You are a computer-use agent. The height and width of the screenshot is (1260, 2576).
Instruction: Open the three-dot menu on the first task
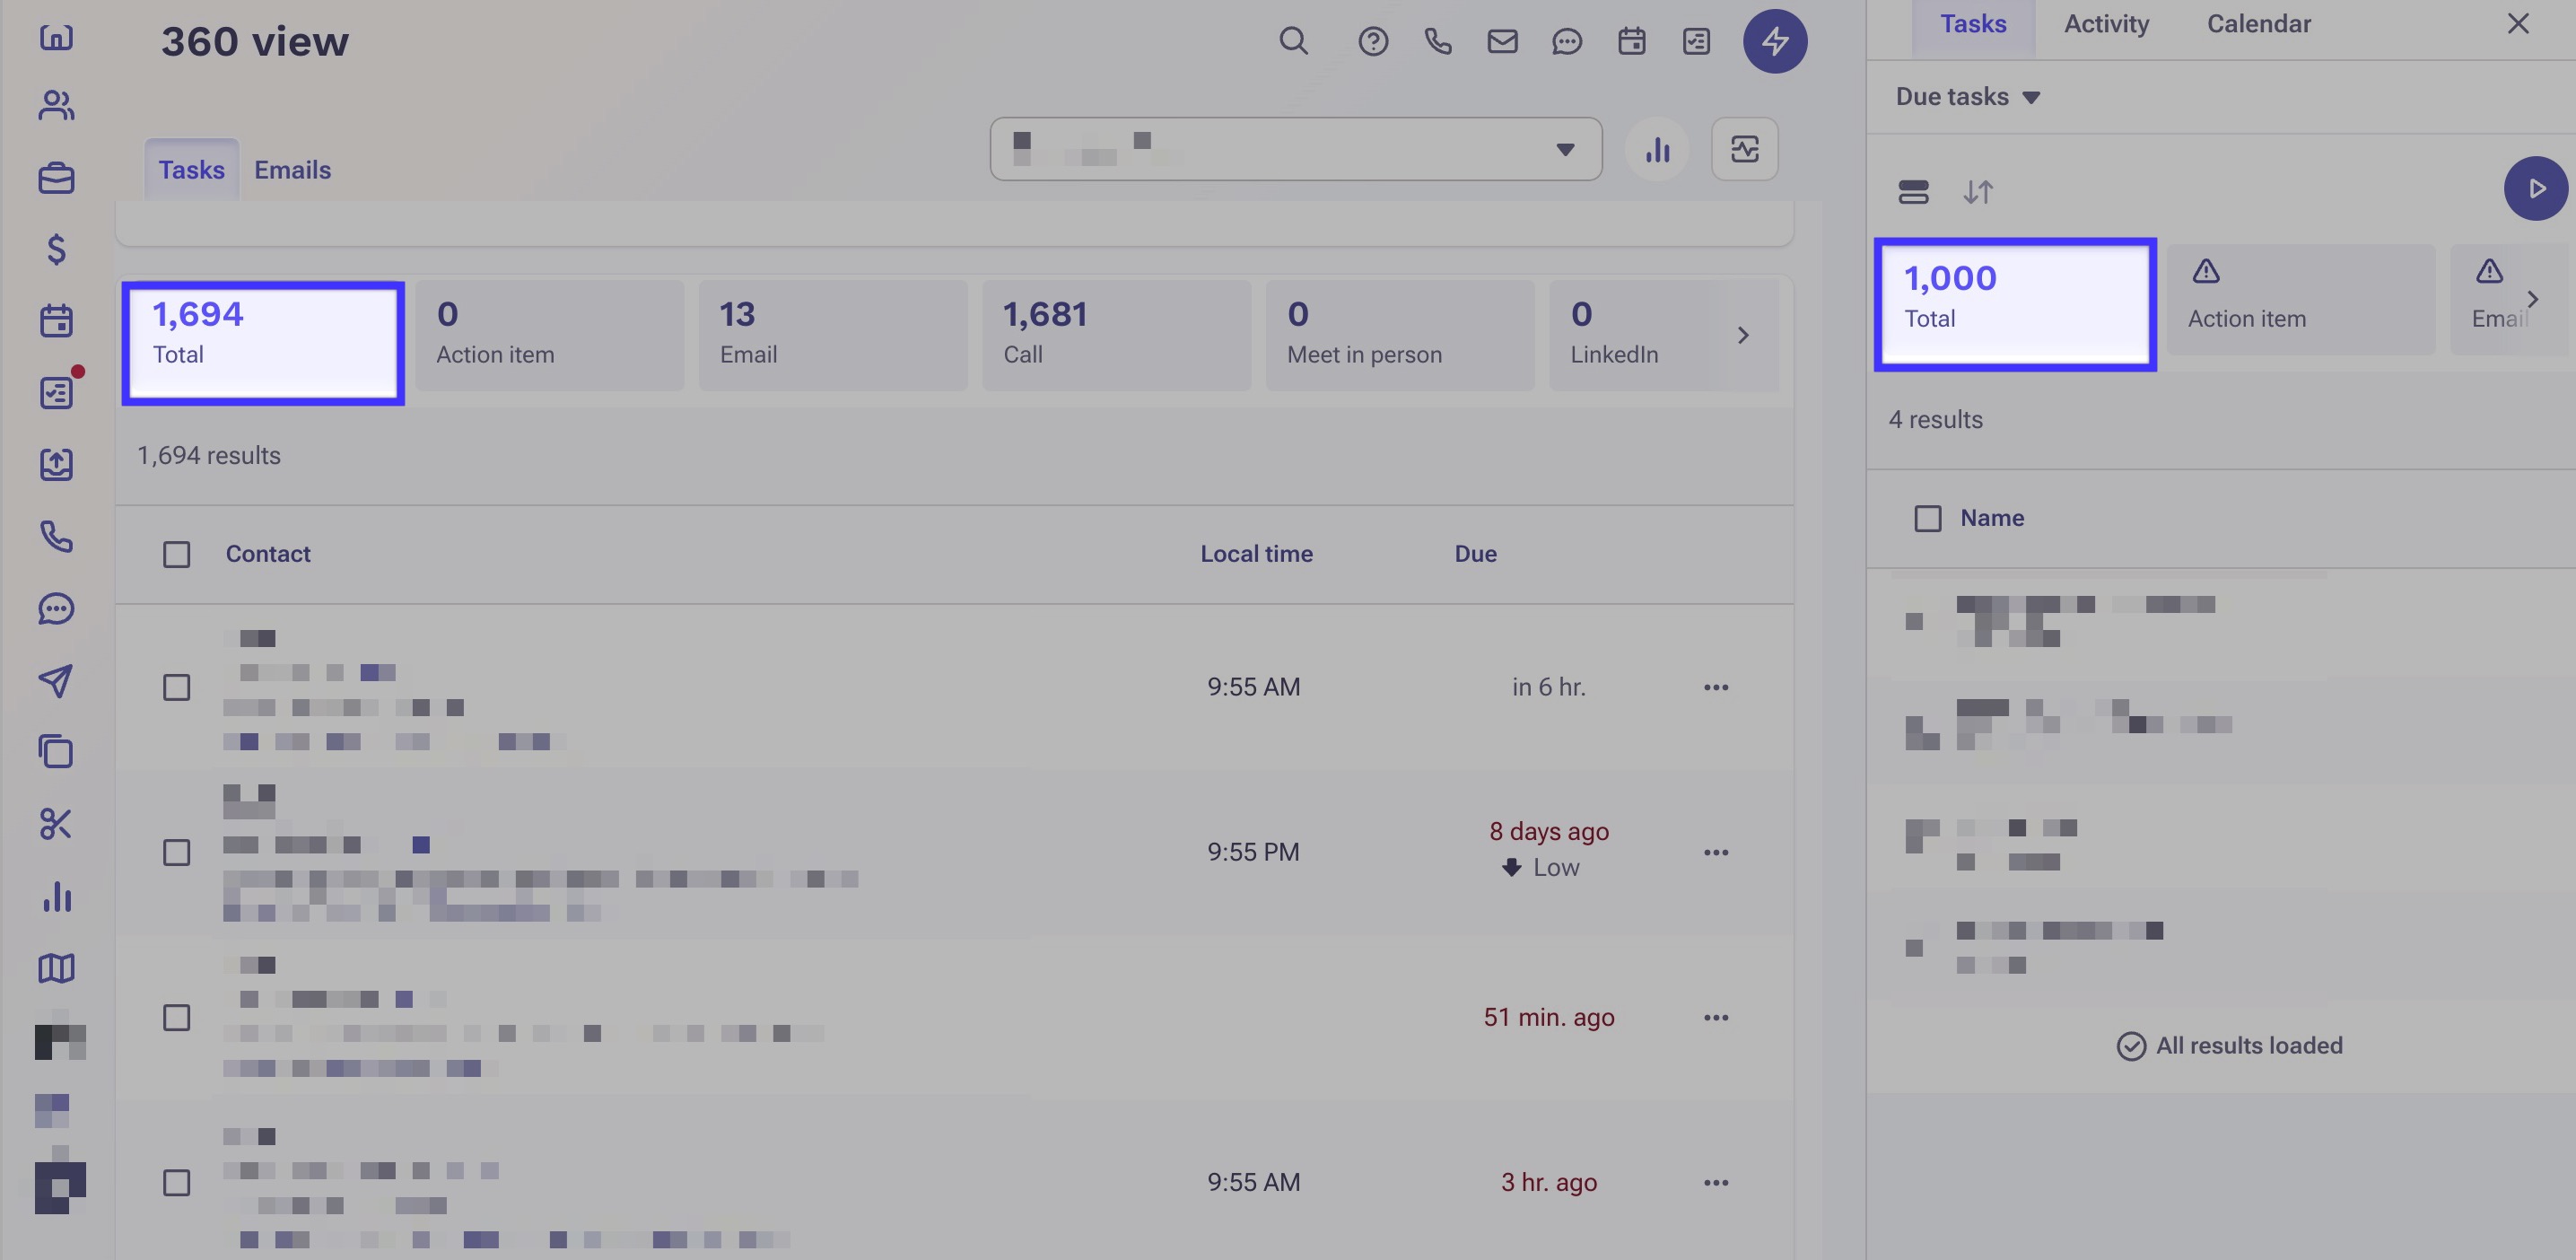pyautogui.click(x=1716, y=687)
